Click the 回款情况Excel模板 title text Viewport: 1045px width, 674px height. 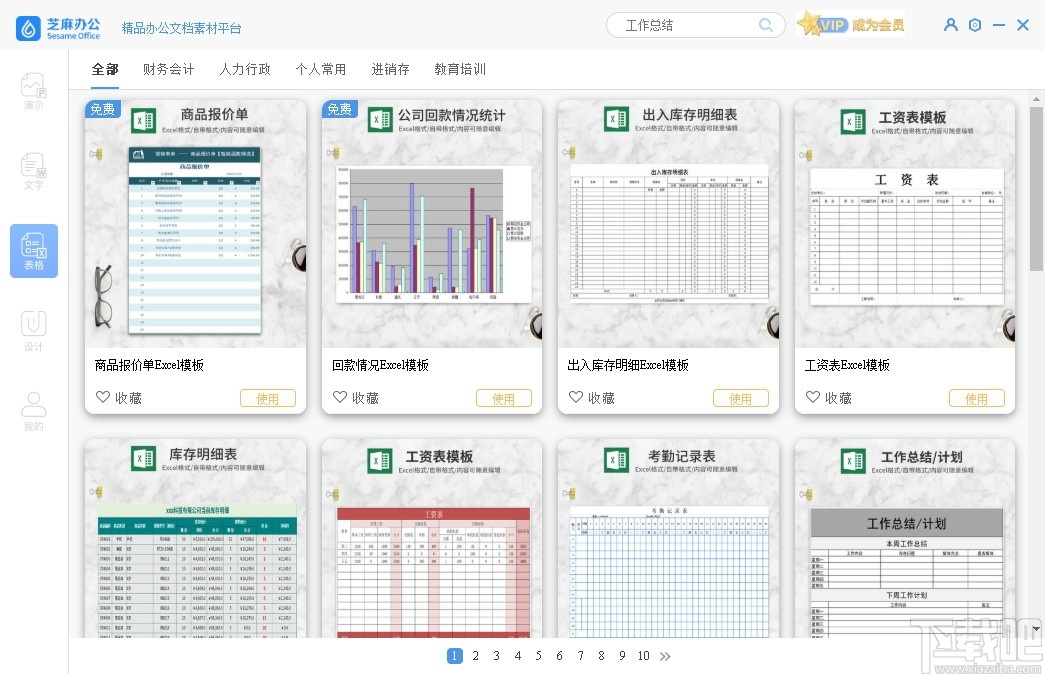point(381,365)
